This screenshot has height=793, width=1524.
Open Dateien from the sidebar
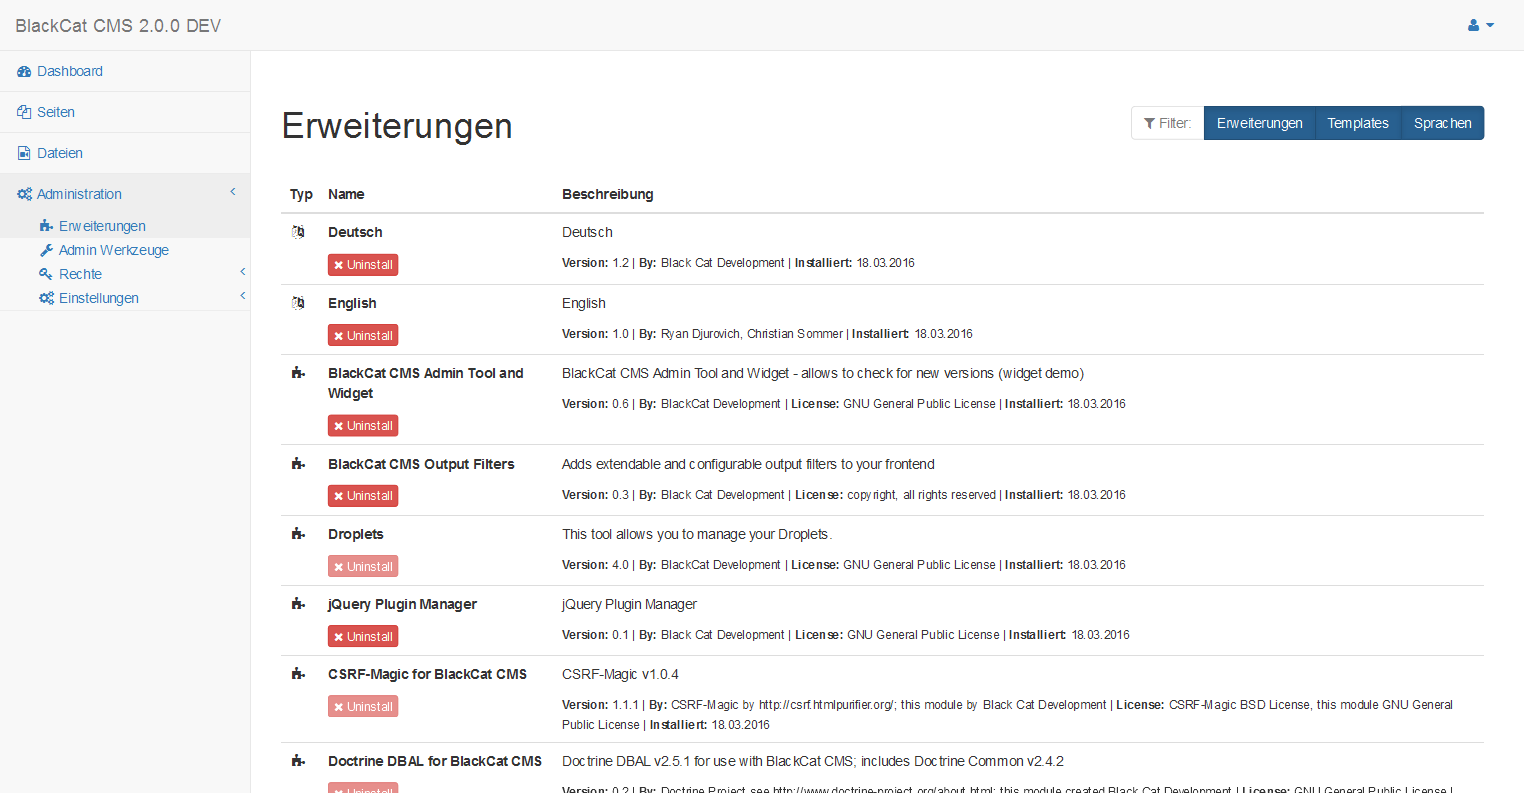60,153
